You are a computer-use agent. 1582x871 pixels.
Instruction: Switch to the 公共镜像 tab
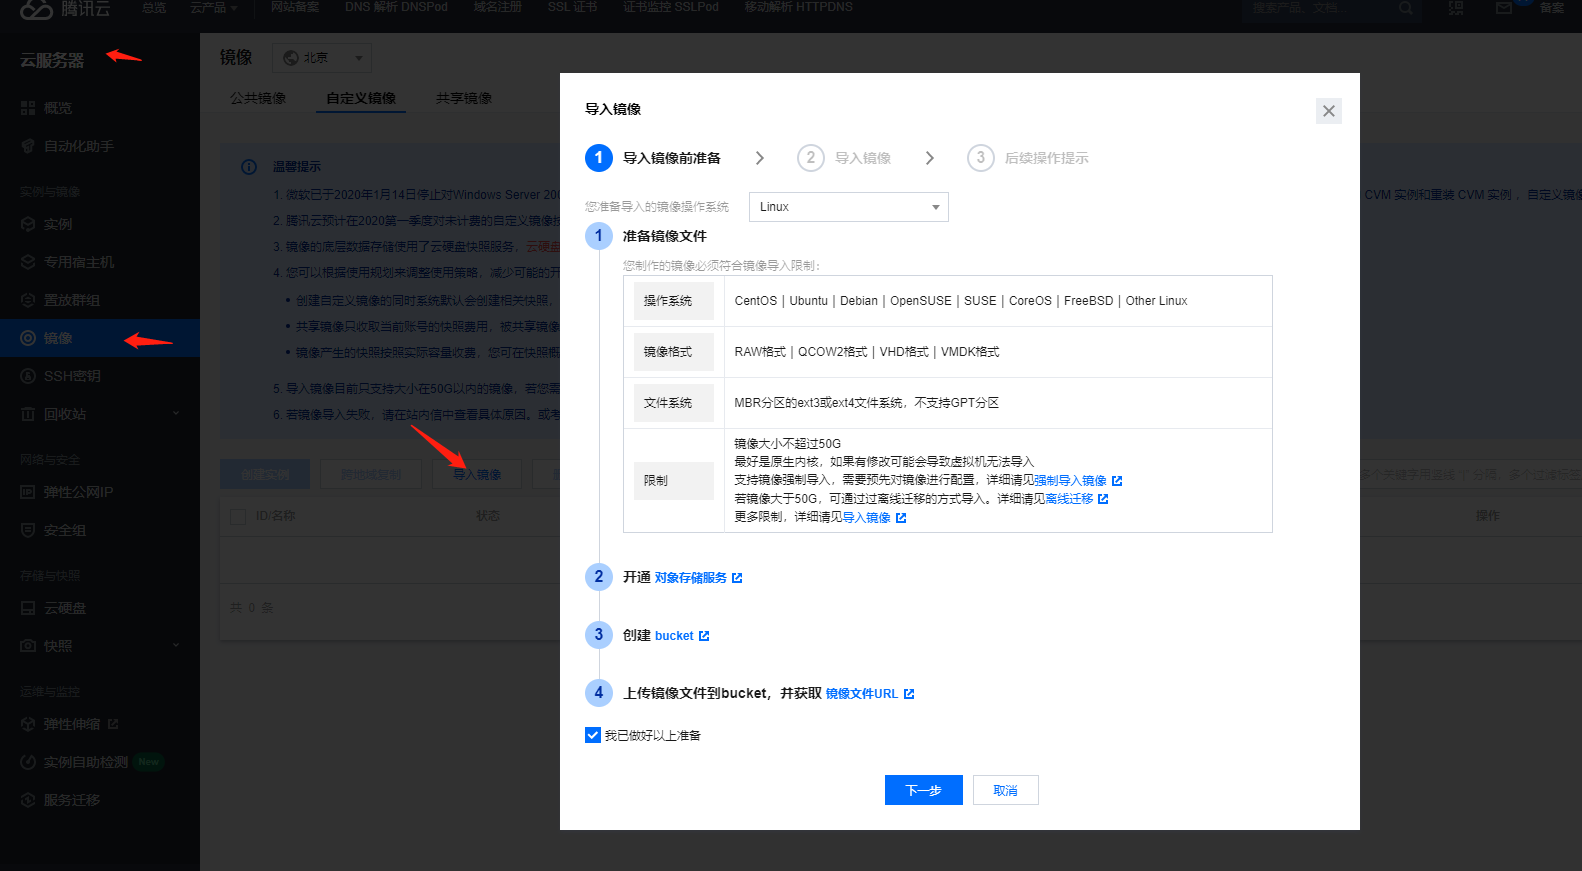tap(258, 98)
